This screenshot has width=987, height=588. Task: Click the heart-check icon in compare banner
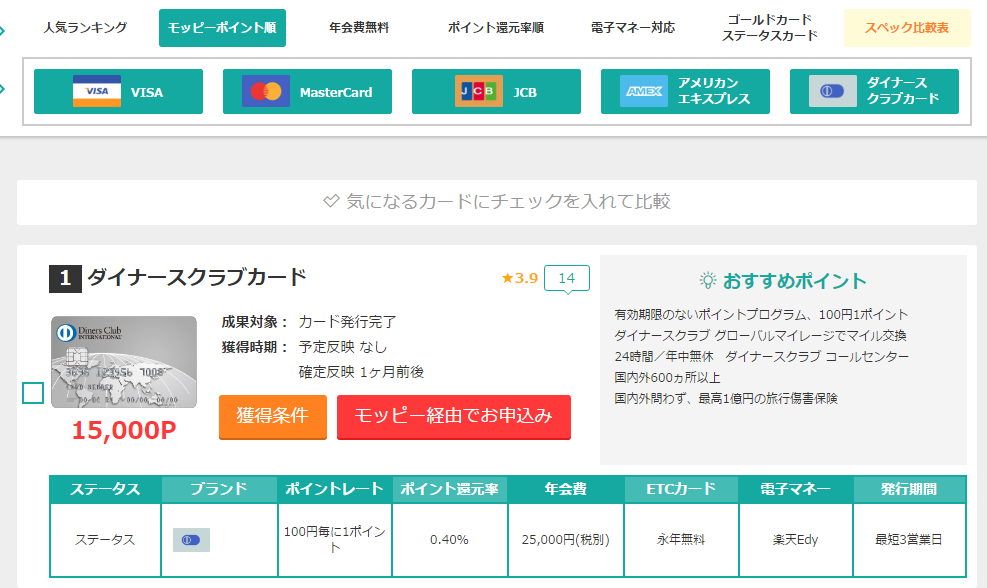coord(331,201)
